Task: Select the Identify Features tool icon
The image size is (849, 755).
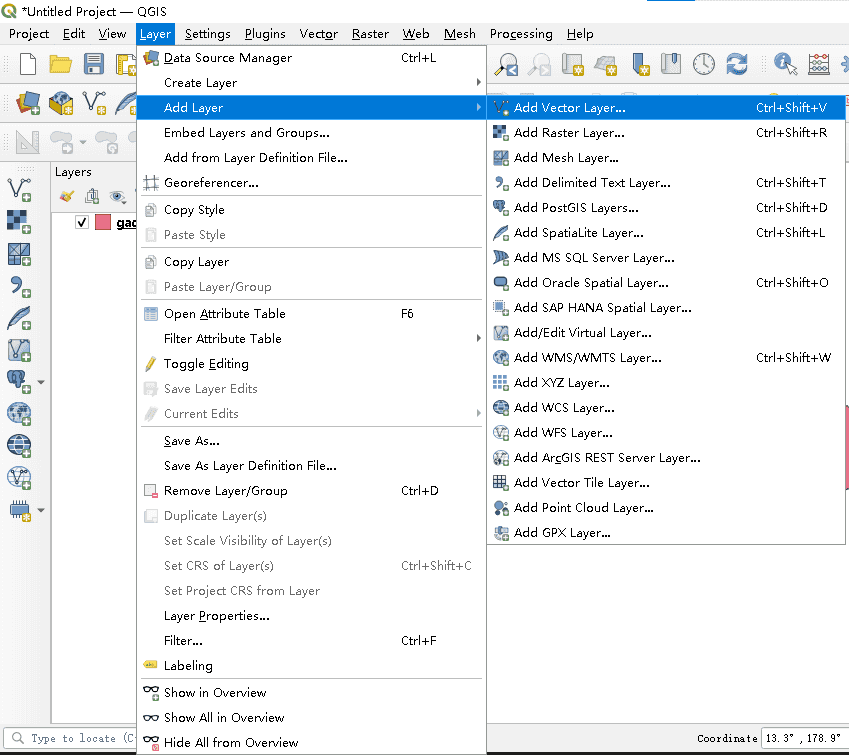Action: point(785,64)
